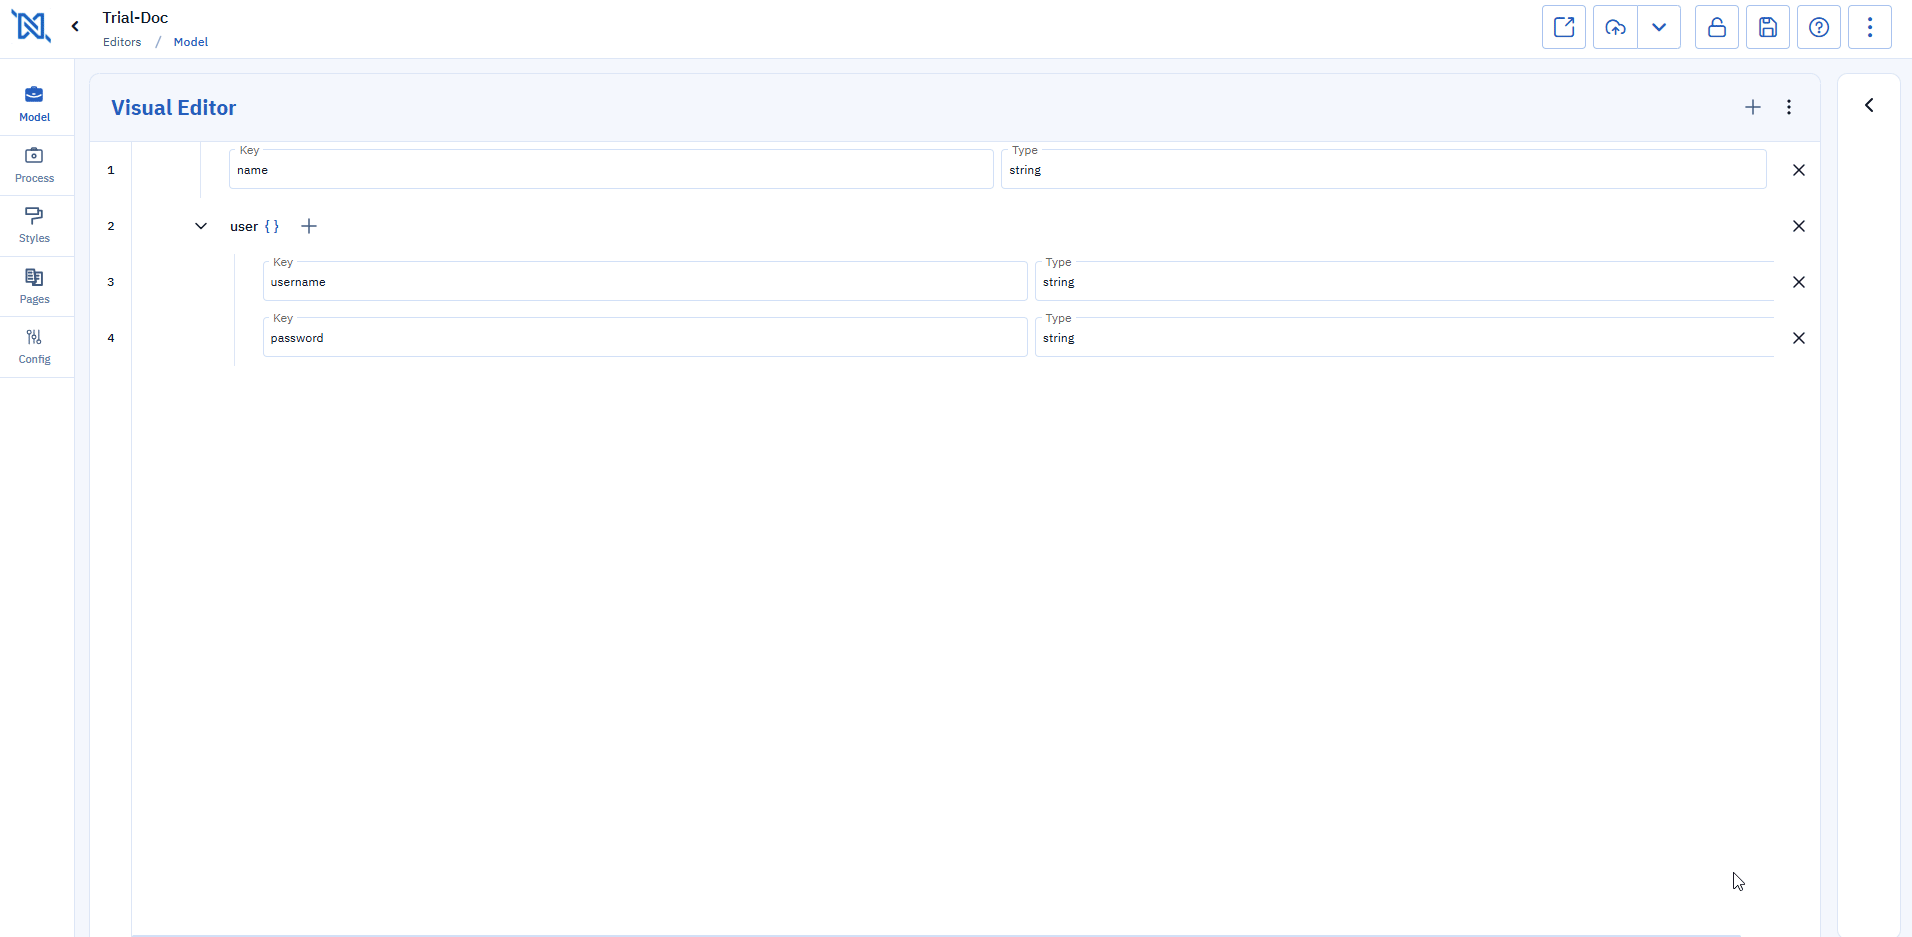The image size is (1912, 937).
Task: Add a child property to user object
Action: coord(309,226)
